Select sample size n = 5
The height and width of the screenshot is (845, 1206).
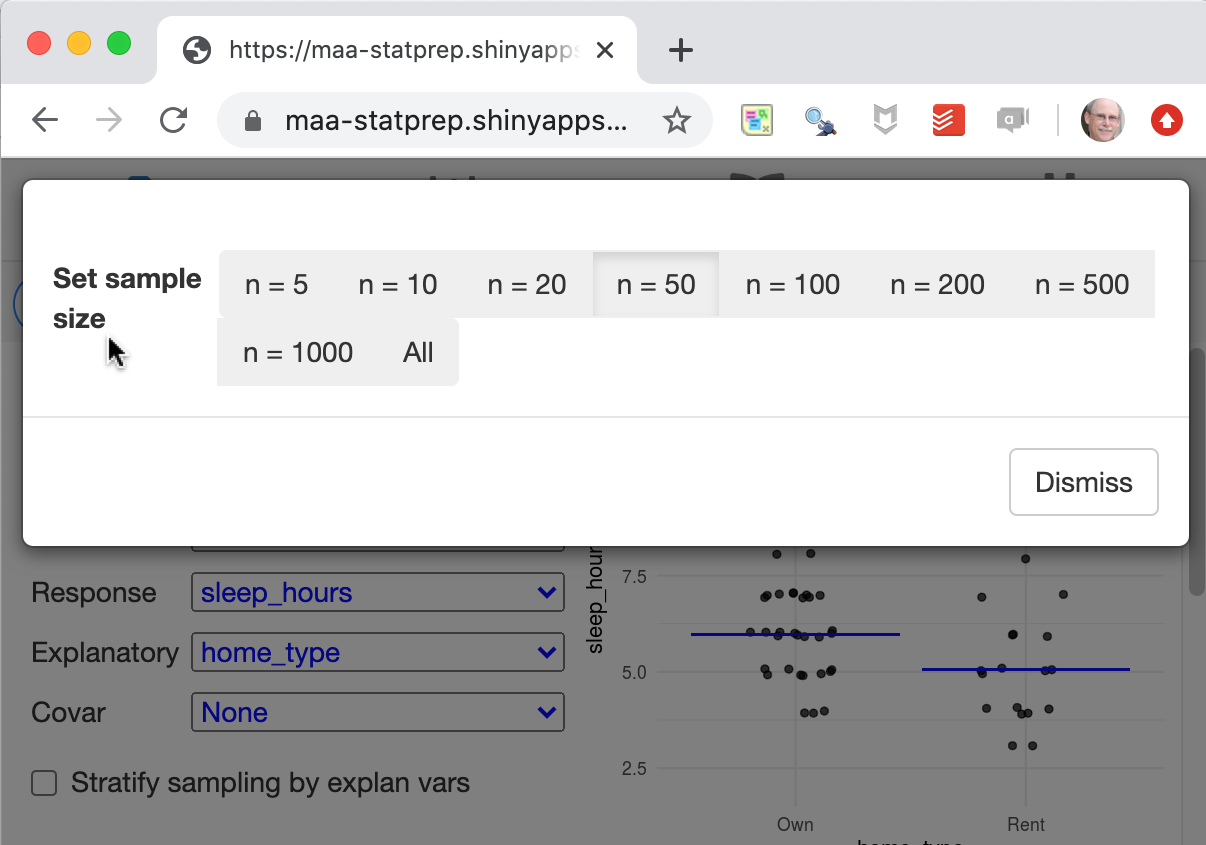pyautogui.click(x=276, y=285)
